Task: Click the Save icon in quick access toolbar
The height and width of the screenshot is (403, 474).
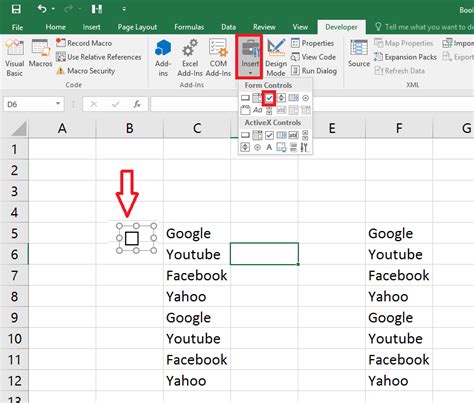Action: [16, 9]
